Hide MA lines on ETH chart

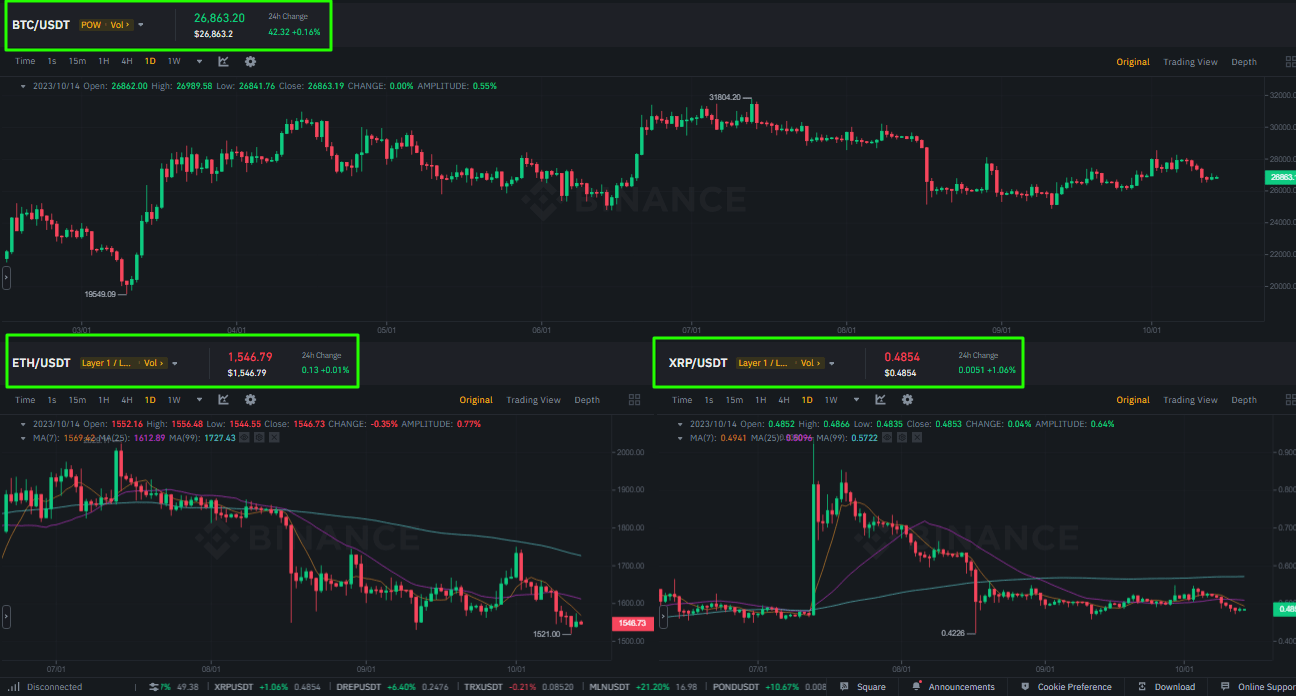coord(246,438)
